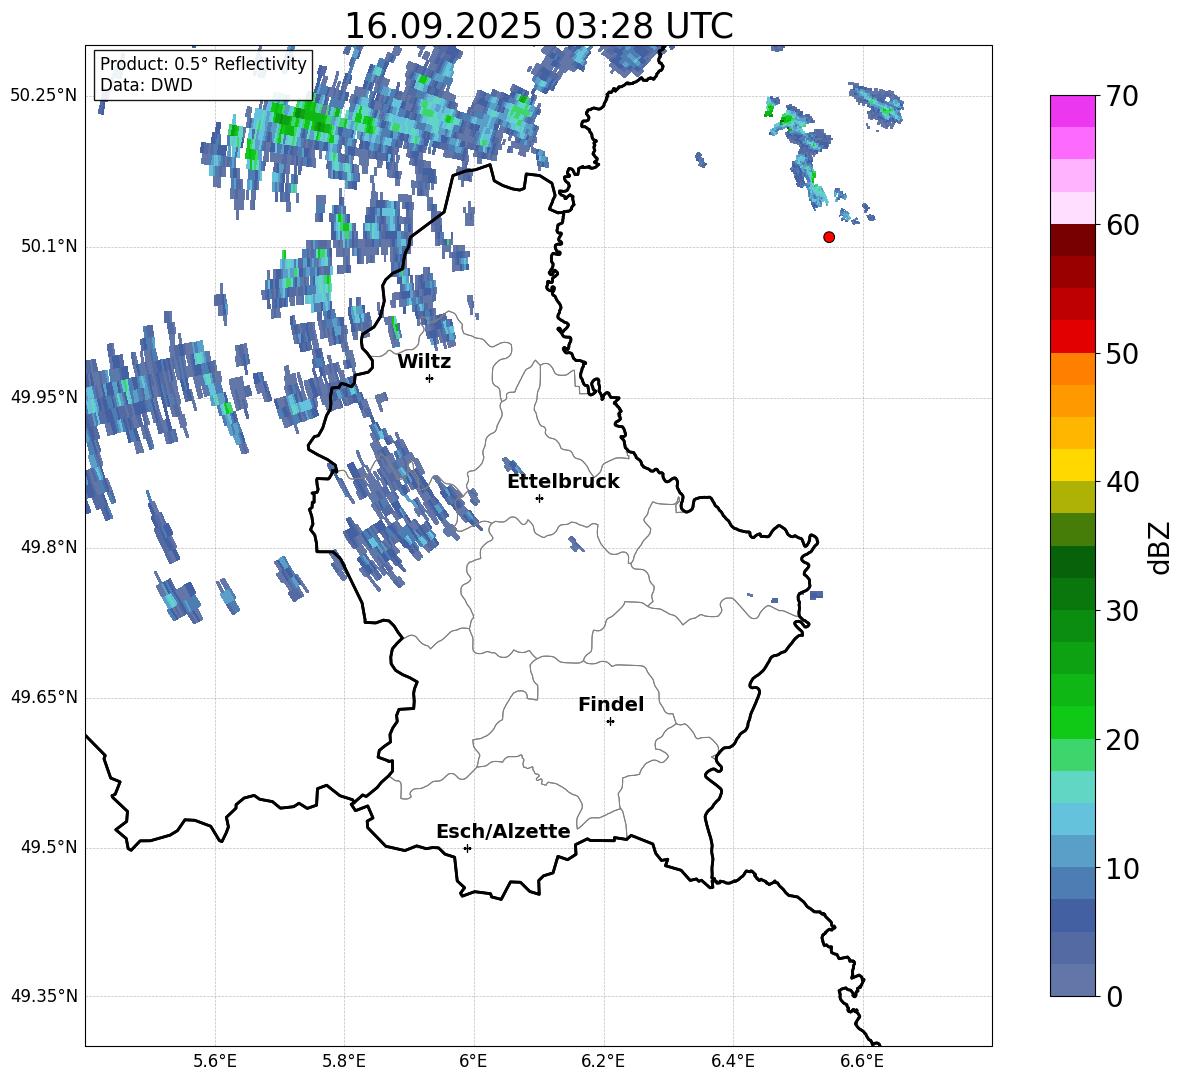
Task: Click the dBZ colorbar axis label
Action: (x=1159, y=547)
